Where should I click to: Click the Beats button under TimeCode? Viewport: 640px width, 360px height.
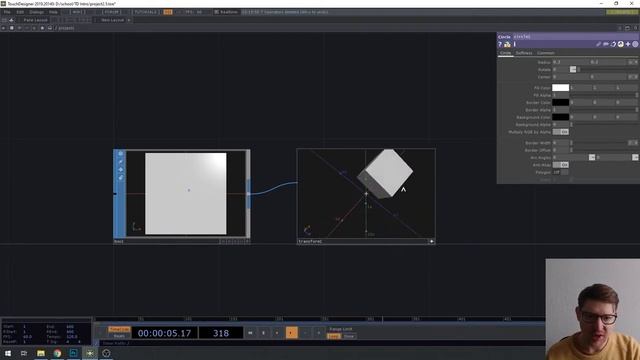click(119, 336)
